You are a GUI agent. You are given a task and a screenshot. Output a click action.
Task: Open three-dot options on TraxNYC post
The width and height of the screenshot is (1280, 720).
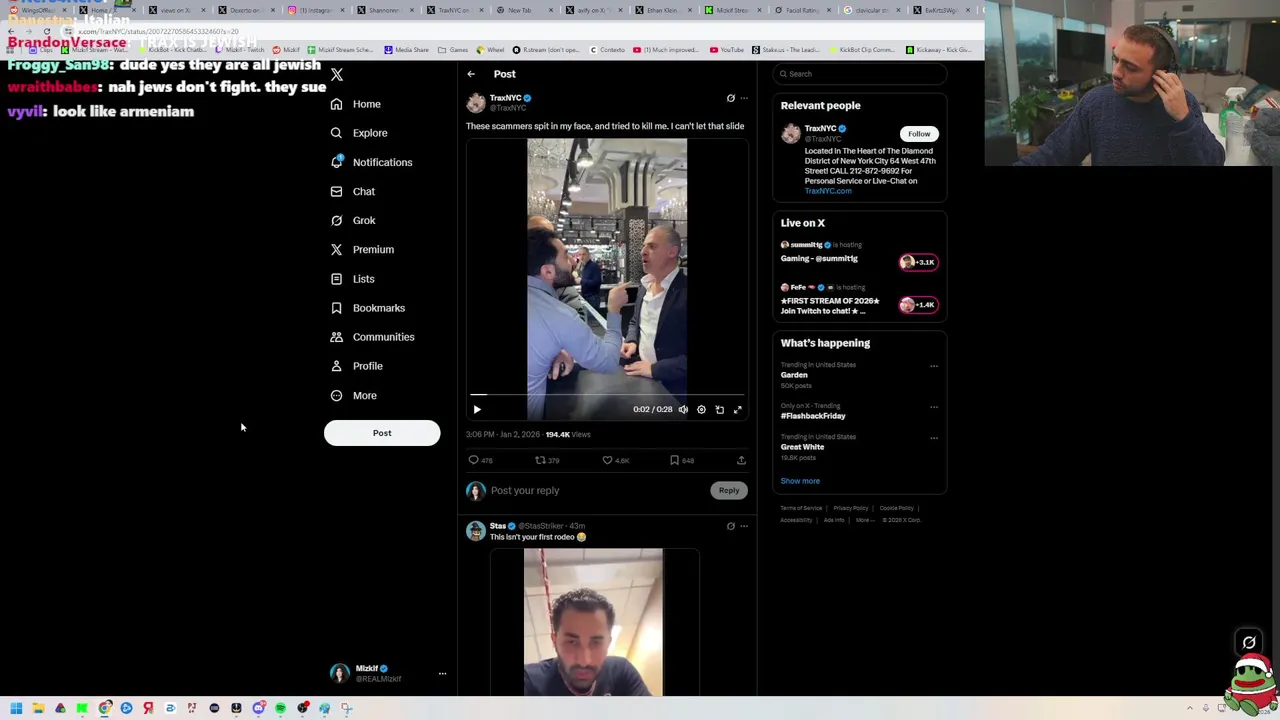[x=744, y=98]
